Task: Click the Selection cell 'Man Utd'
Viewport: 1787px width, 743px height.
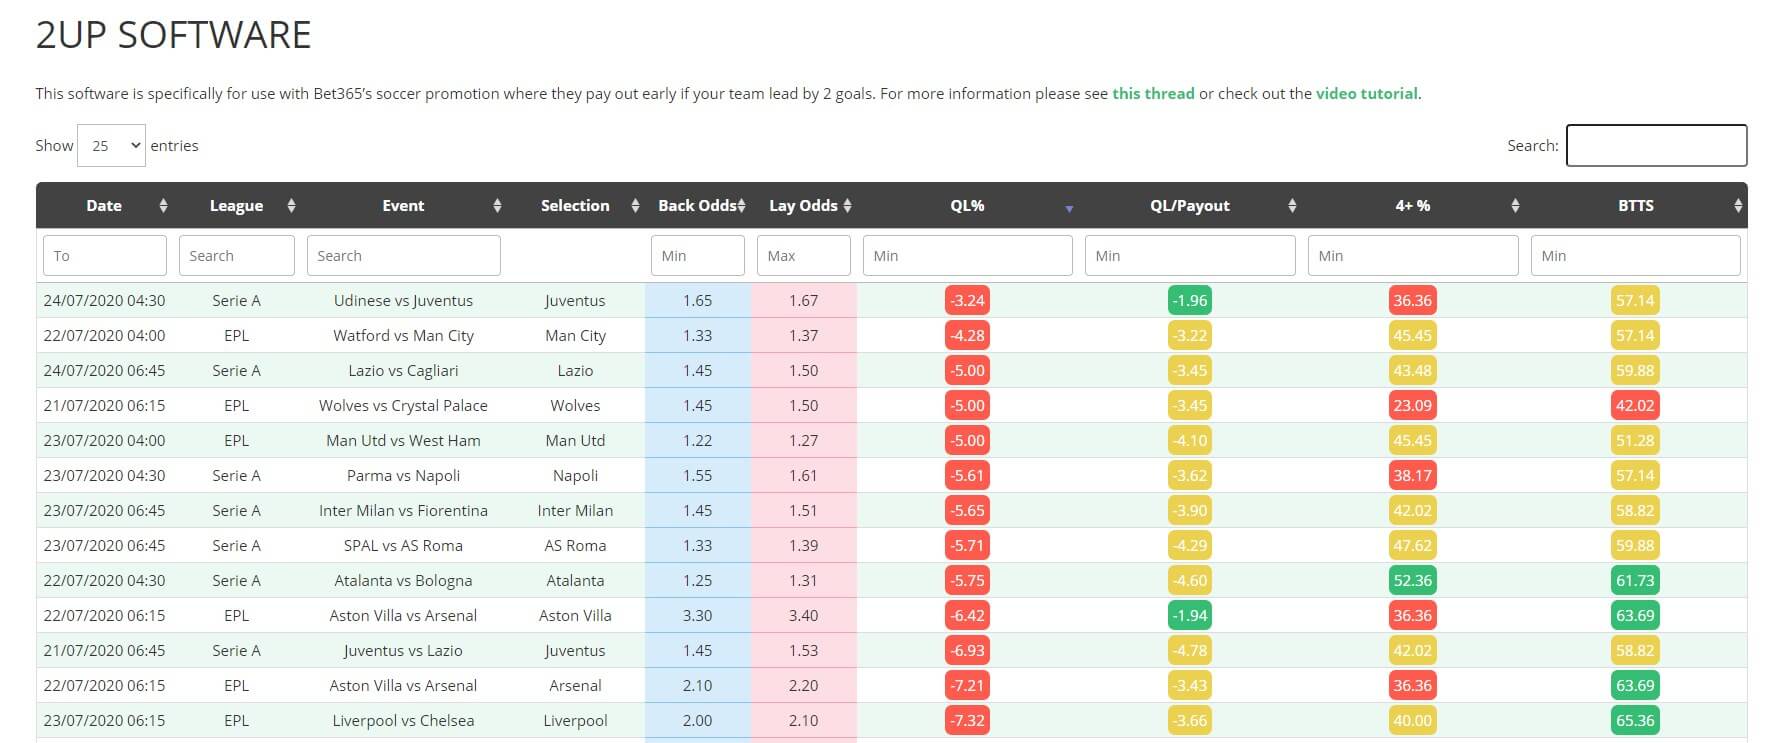Action: coord(575,441)
